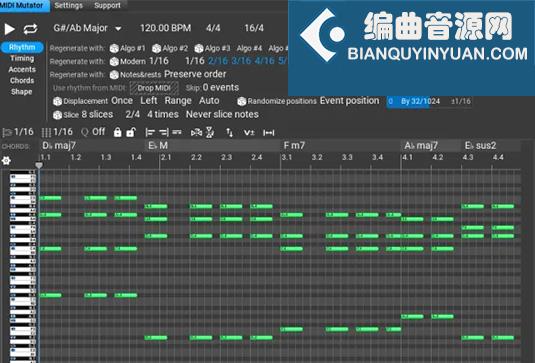Select the Eb sus2 chord block

[491, 146]
